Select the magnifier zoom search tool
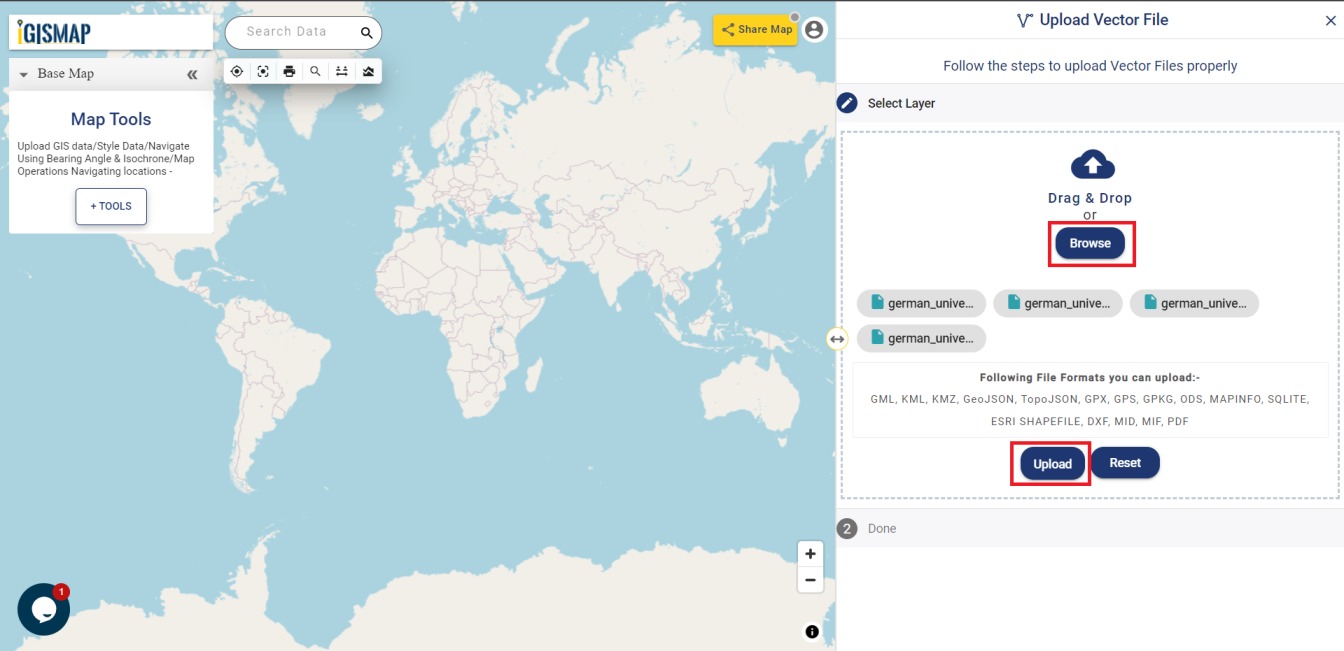This screenshot has width=1344, height=651. tap(315, 71)
